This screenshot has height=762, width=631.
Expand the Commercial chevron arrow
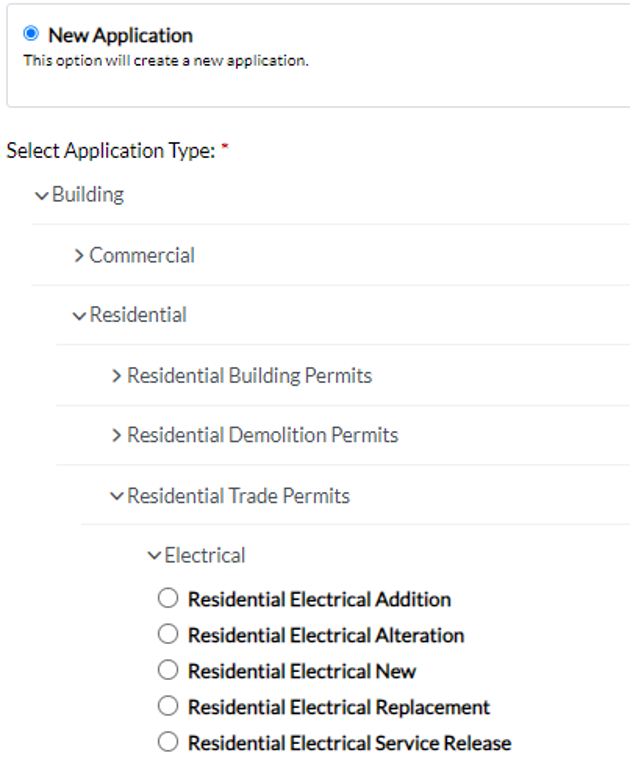tap(79, 256)
